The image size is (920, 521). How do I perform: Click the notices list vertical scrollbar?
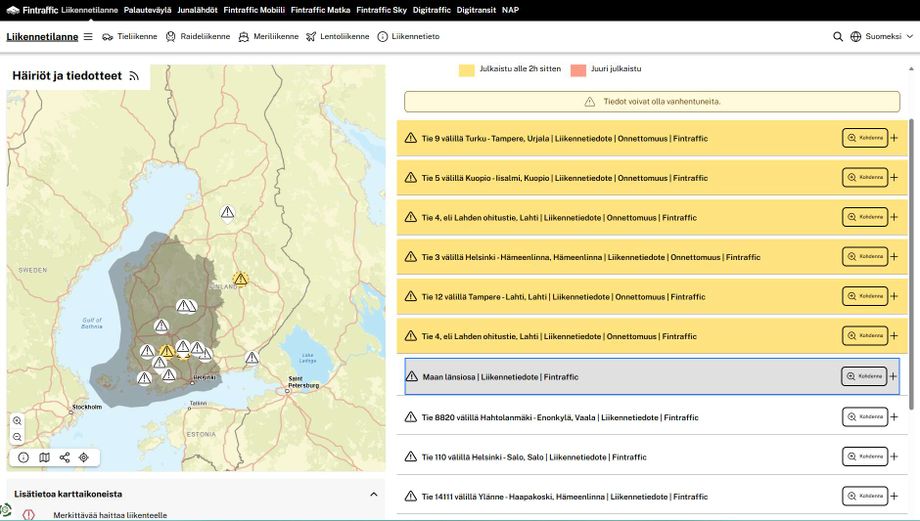point(911,260)
